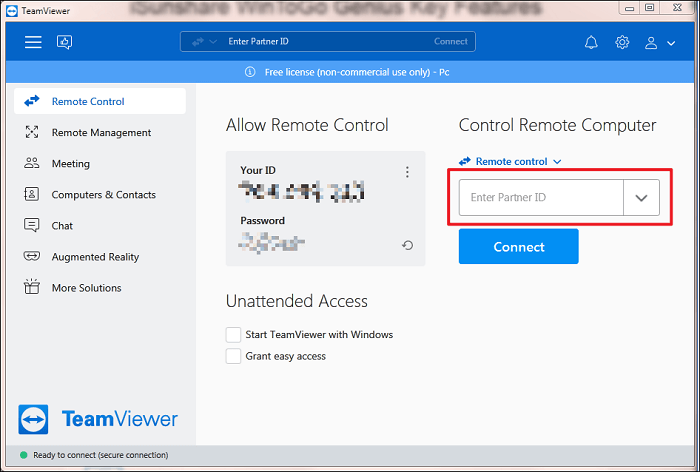Open the hamburger menu
700x472 pixels.
click(33, 42)
